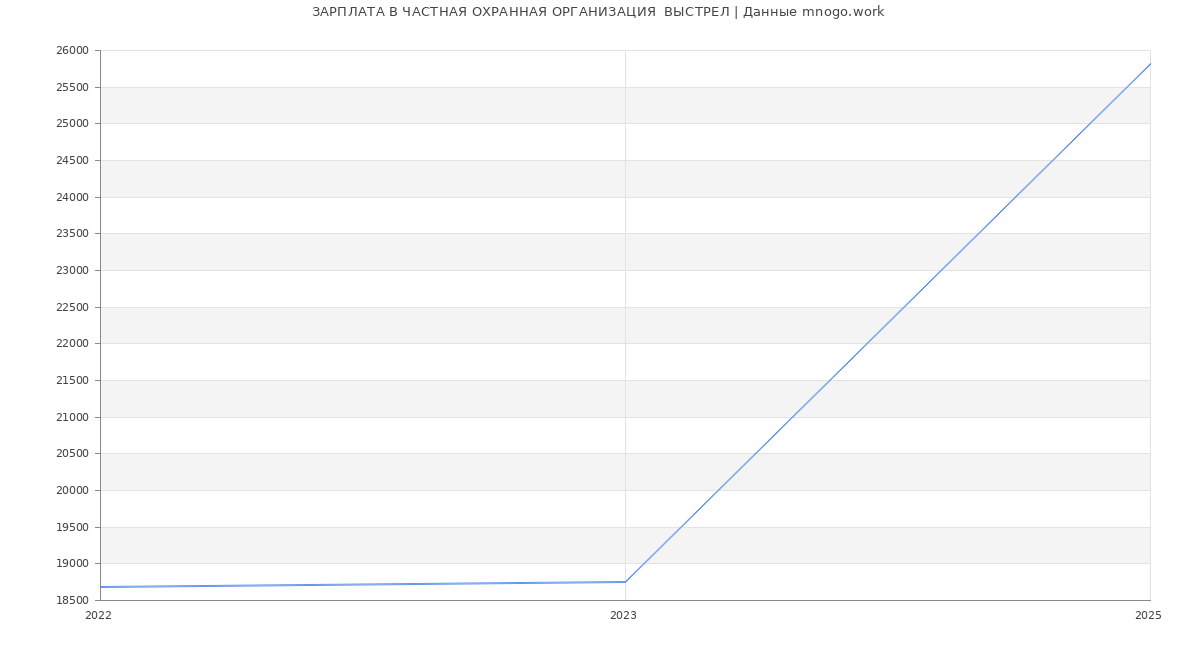
Task: Click the 20000 y-axis label
Action: pyautogui.click(x=72, y=491)
